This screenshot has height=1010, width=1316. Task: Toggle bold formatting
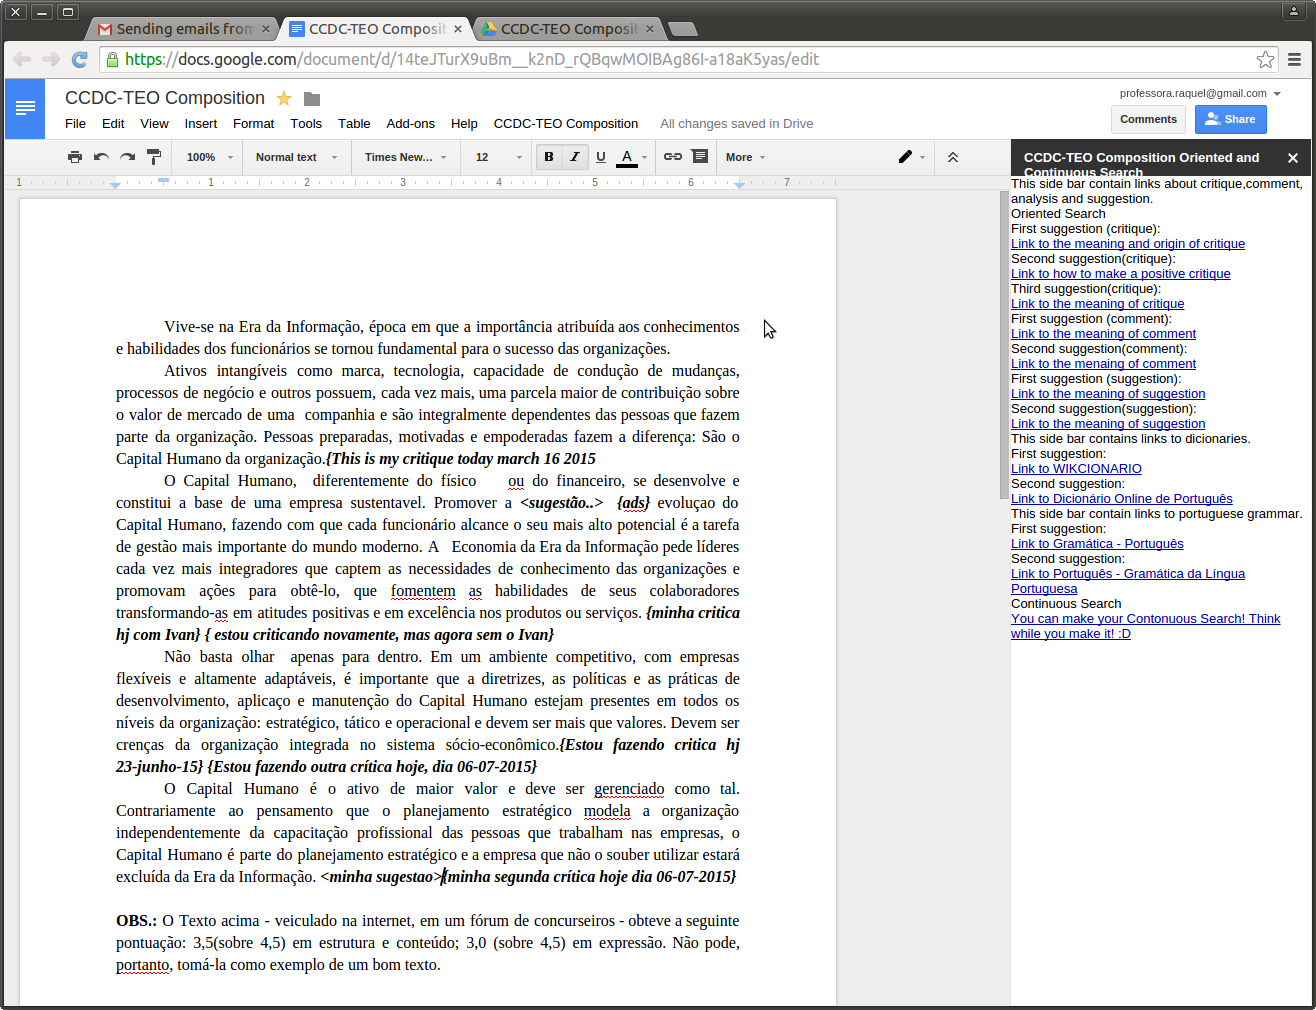click(x=548, y=157)
